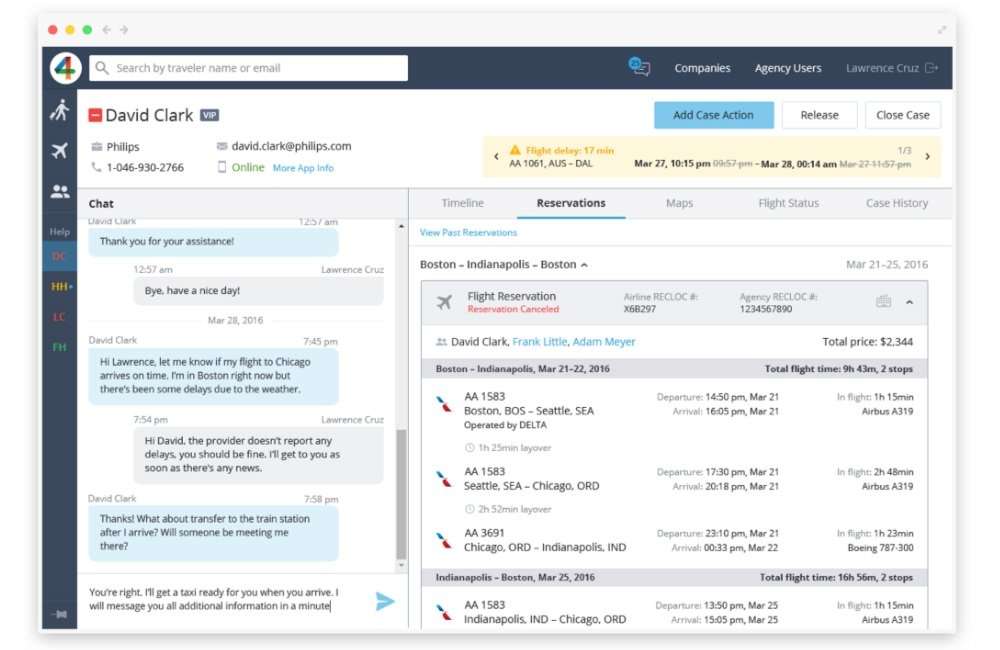This screenshot has width=1000, height=650.
Task: Collapse the Boston – Indianapolis – Boston trip
Action: click(x=584, y=265)
